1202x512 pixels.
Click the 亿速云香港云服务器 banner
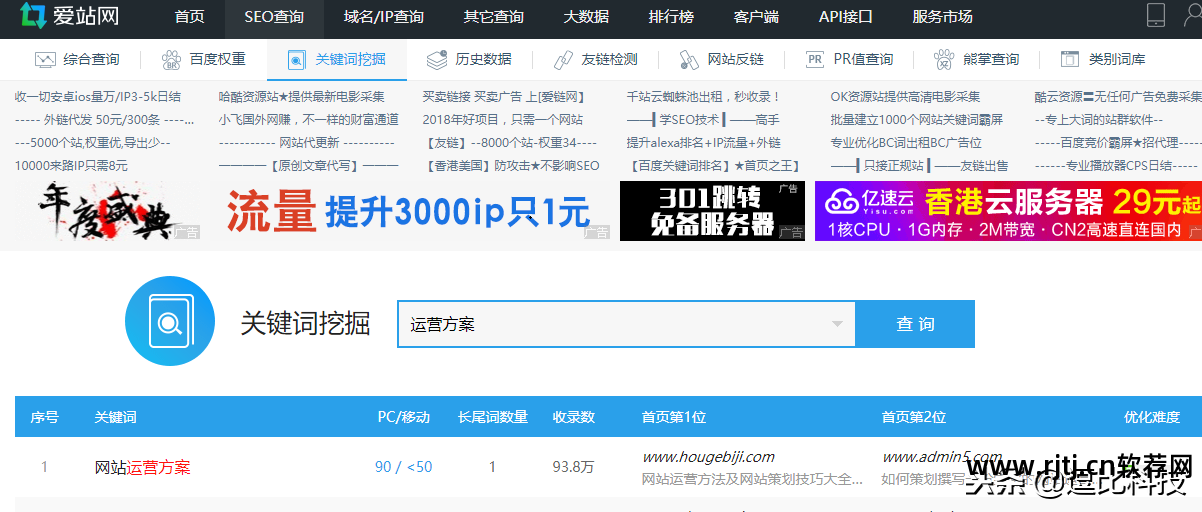1008,211
